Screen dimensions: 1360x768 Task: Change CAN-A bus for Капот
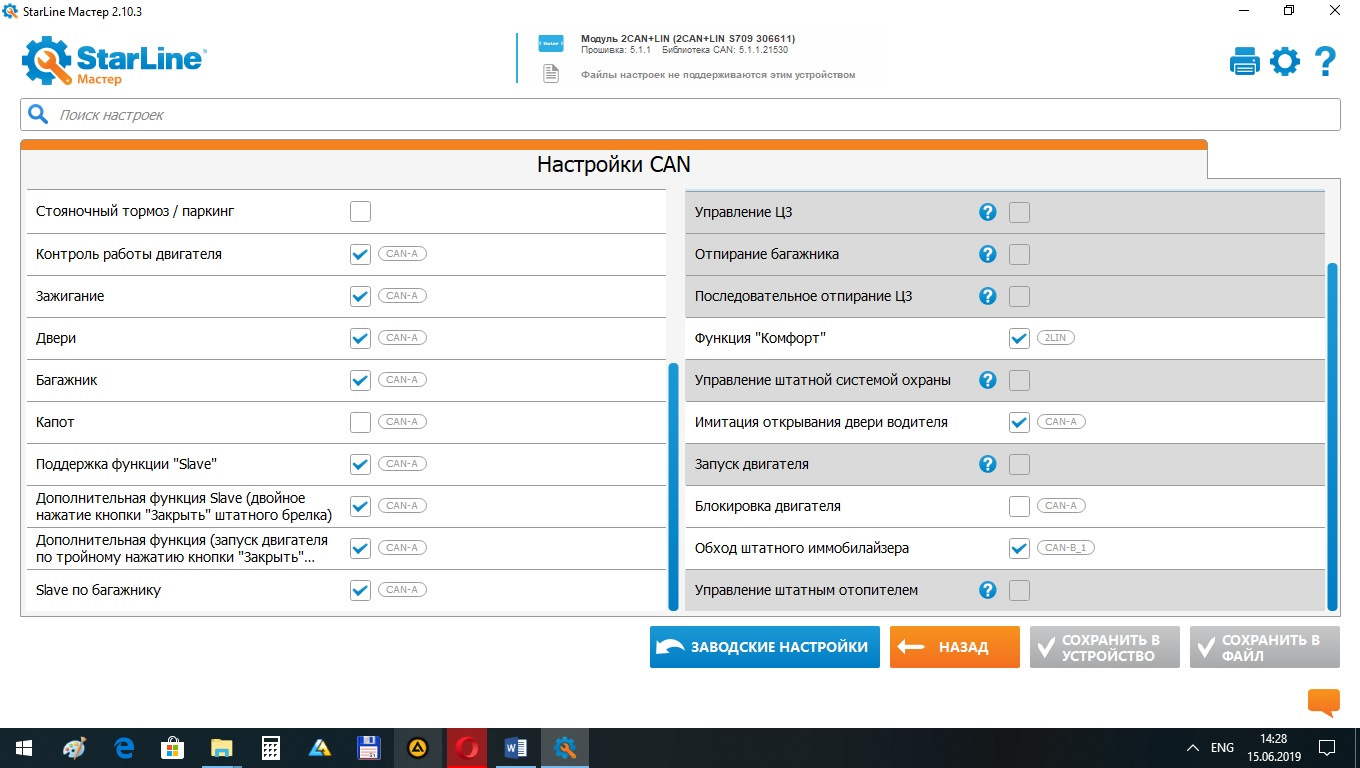tap(402, 422)
